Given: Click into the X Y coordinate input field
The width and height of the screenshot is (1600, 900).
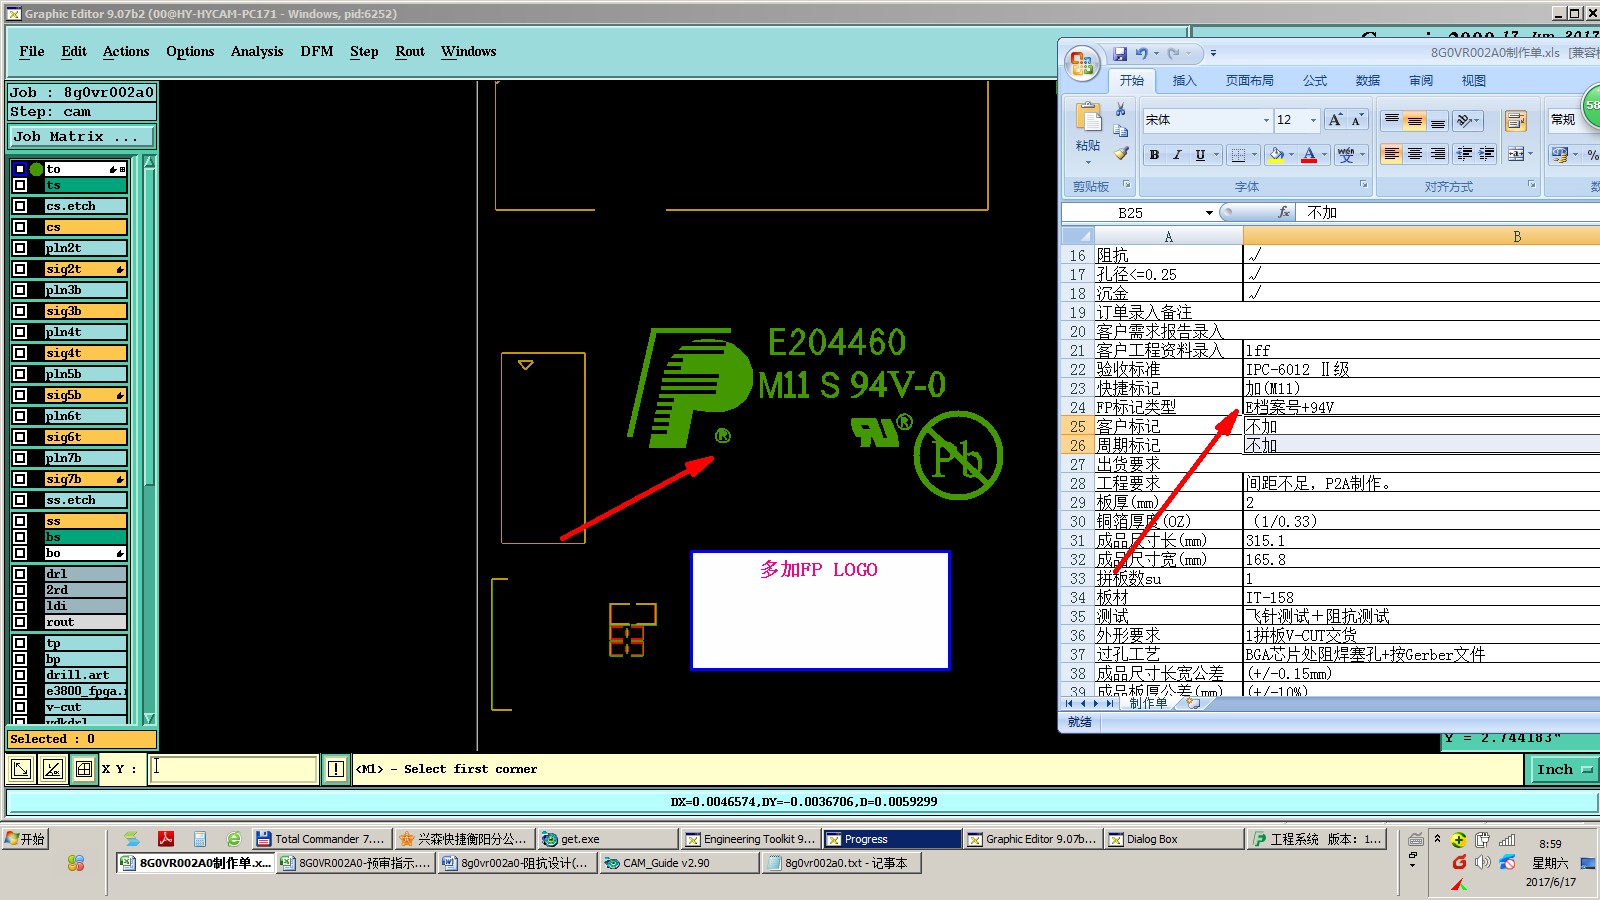Looking at the screenshot, I should click(x=233, y=769).
